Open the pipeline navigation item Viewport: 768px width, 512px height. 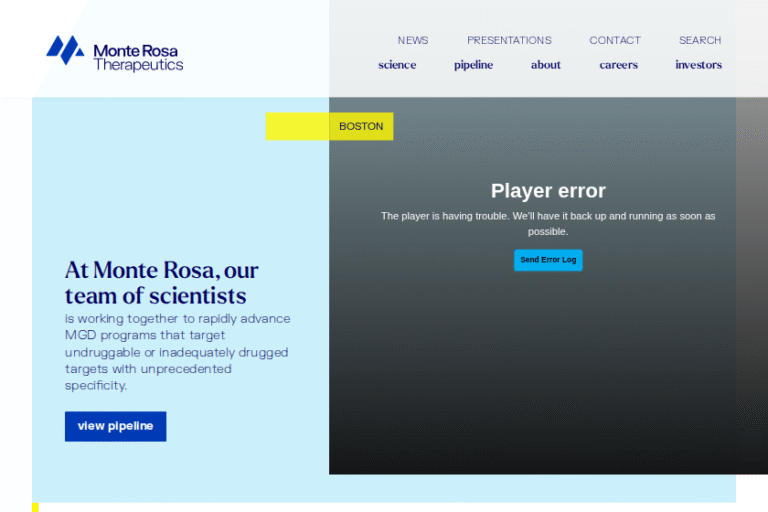pos(473,65)
